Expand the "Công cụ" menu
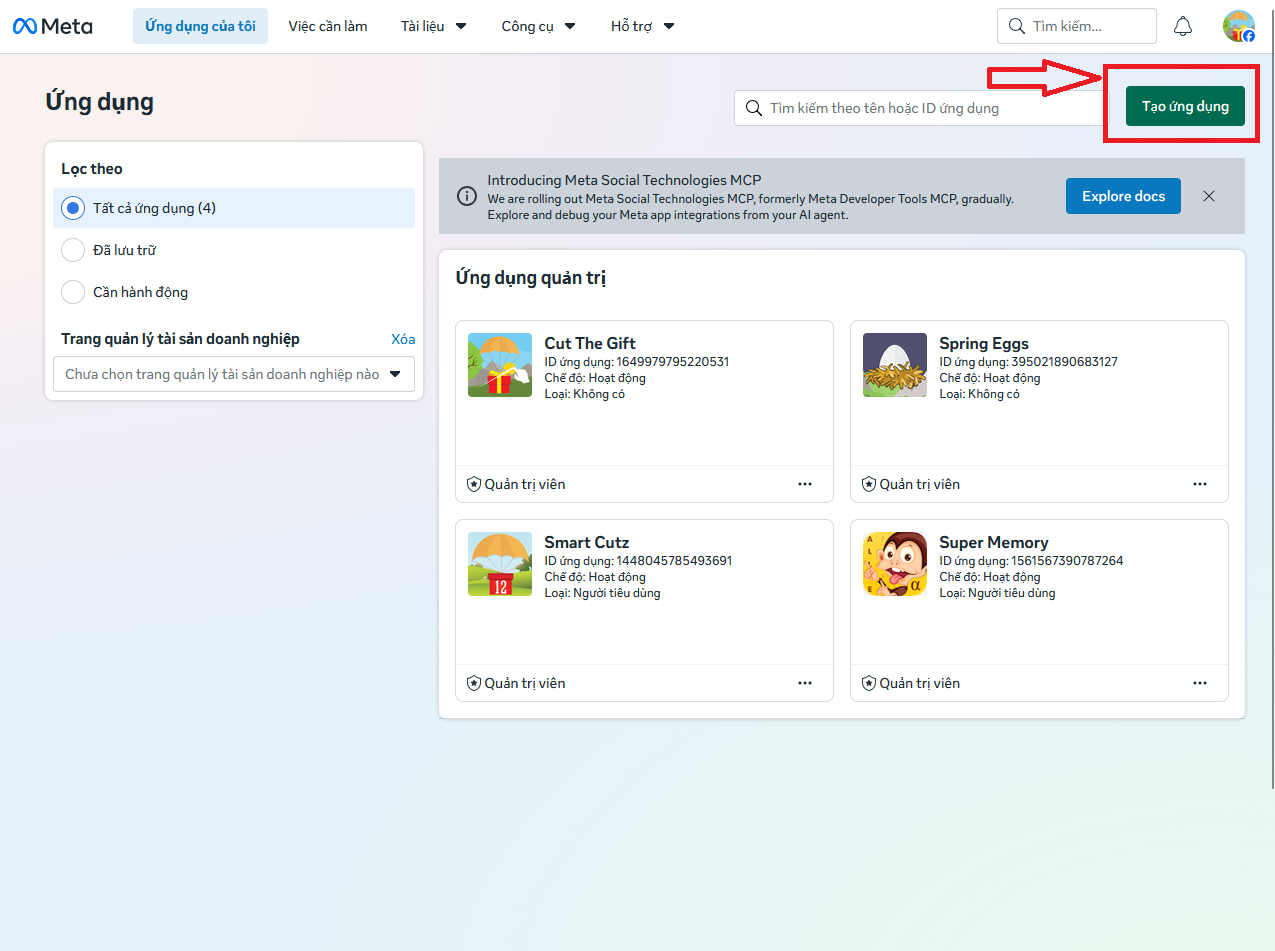 tap(539, 26)
